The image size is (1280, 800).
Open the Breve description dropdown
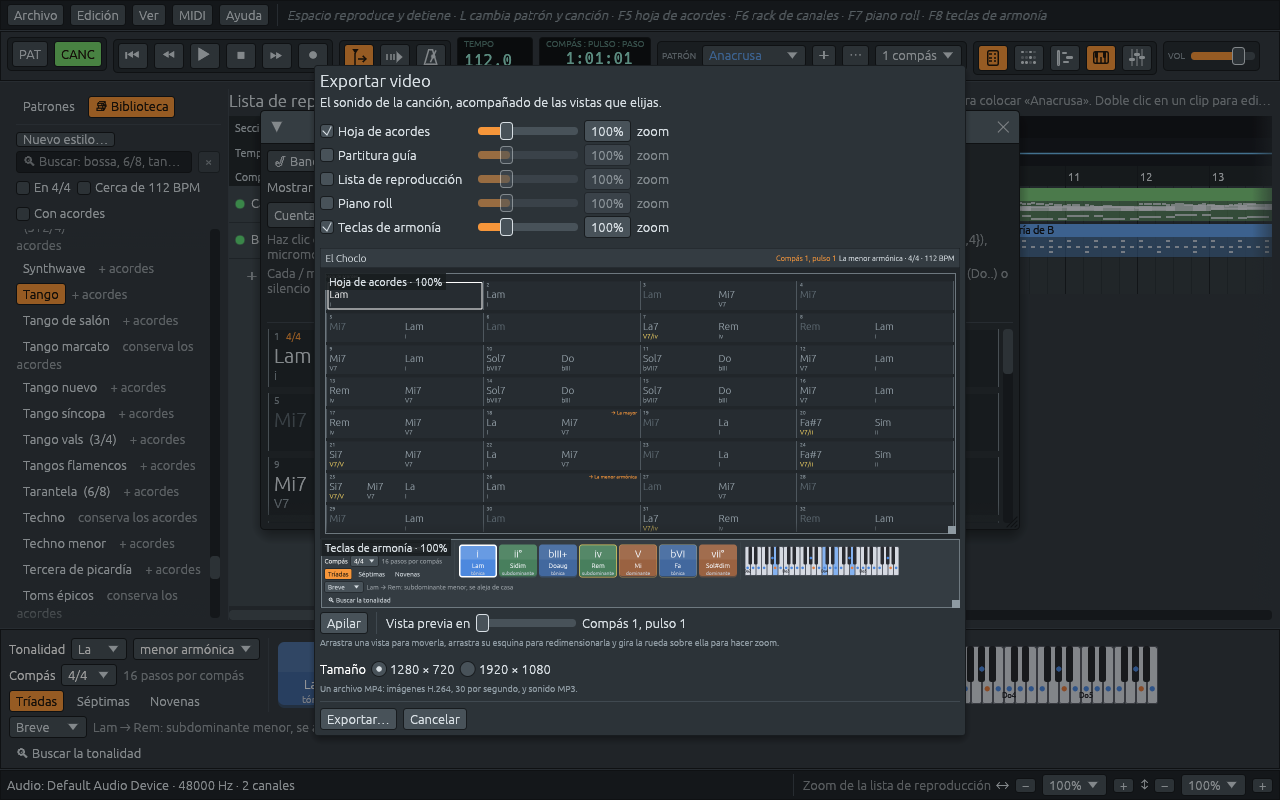click(x=47, y=727)
